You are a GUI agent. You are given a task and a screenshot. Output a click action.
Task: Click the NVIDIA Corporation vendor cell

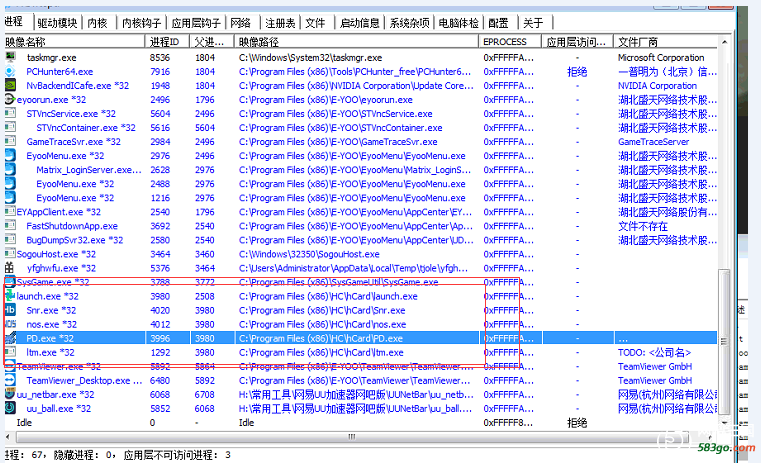pos(657,85)
